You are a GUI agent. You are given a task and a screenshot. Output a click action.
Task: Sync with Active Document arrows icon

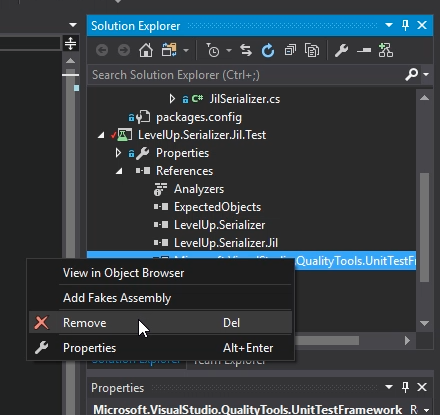point(246,51)
